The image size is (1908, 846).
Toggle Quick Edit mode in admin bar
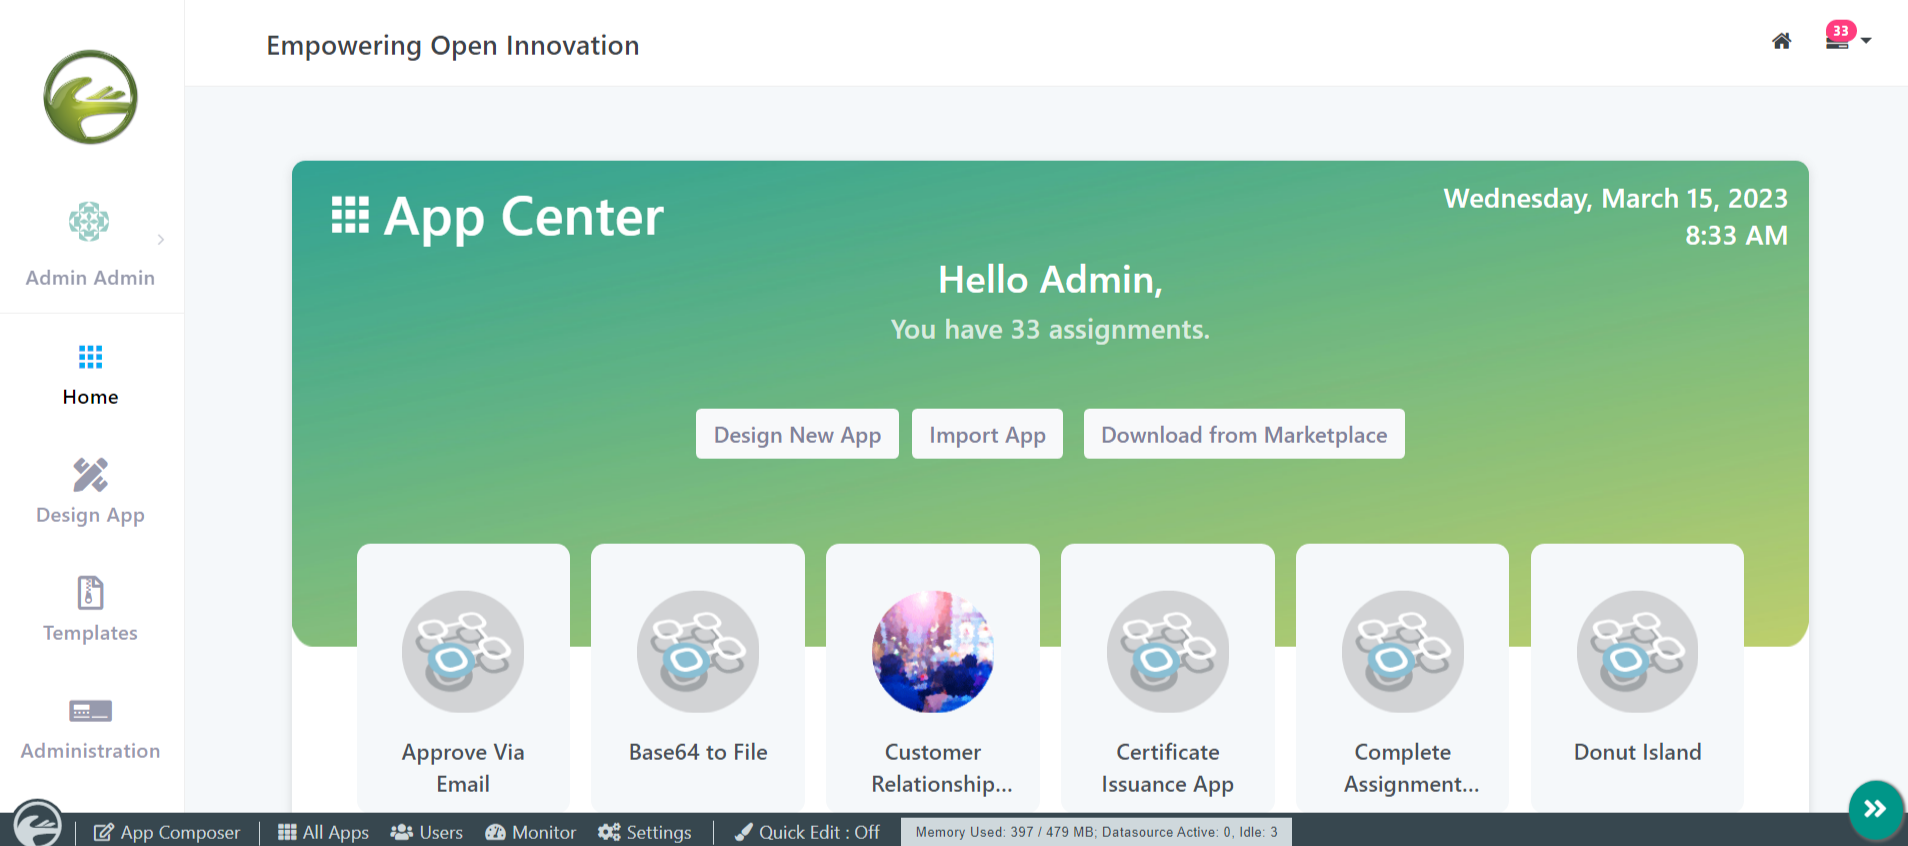807,832
